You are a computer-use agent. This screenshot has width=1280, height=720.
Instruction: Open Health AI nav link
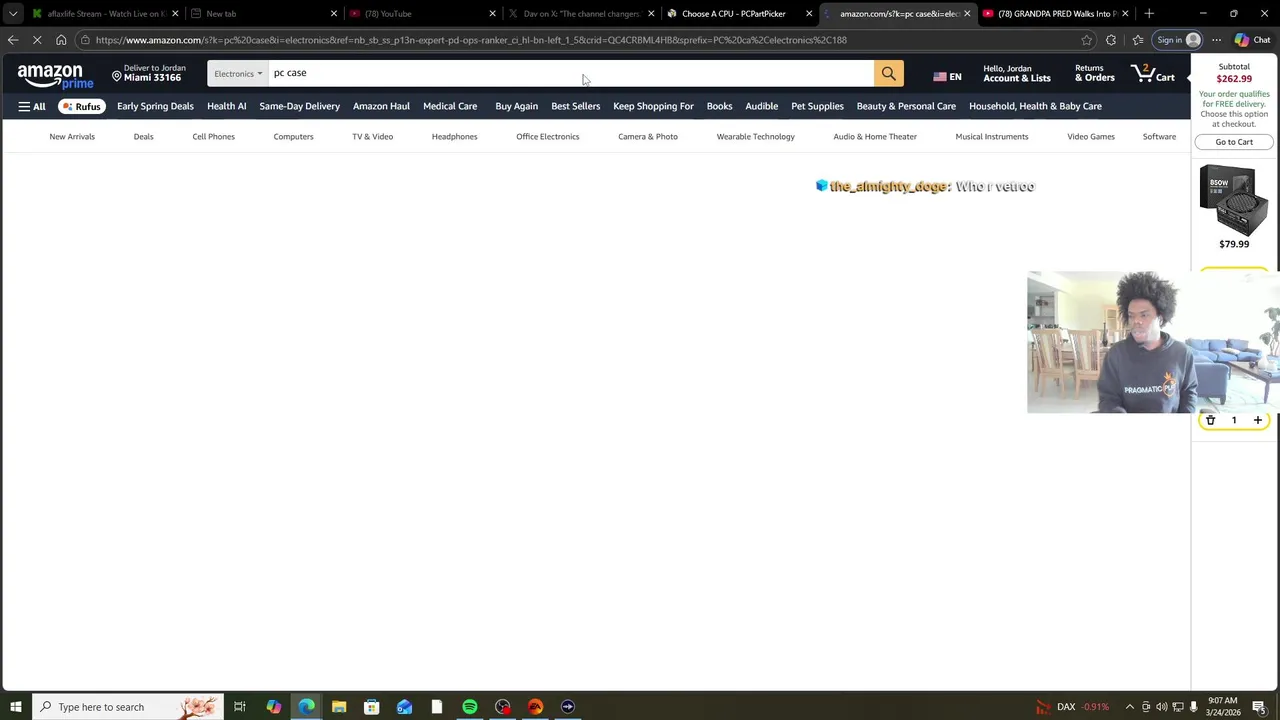pos(226,106)
